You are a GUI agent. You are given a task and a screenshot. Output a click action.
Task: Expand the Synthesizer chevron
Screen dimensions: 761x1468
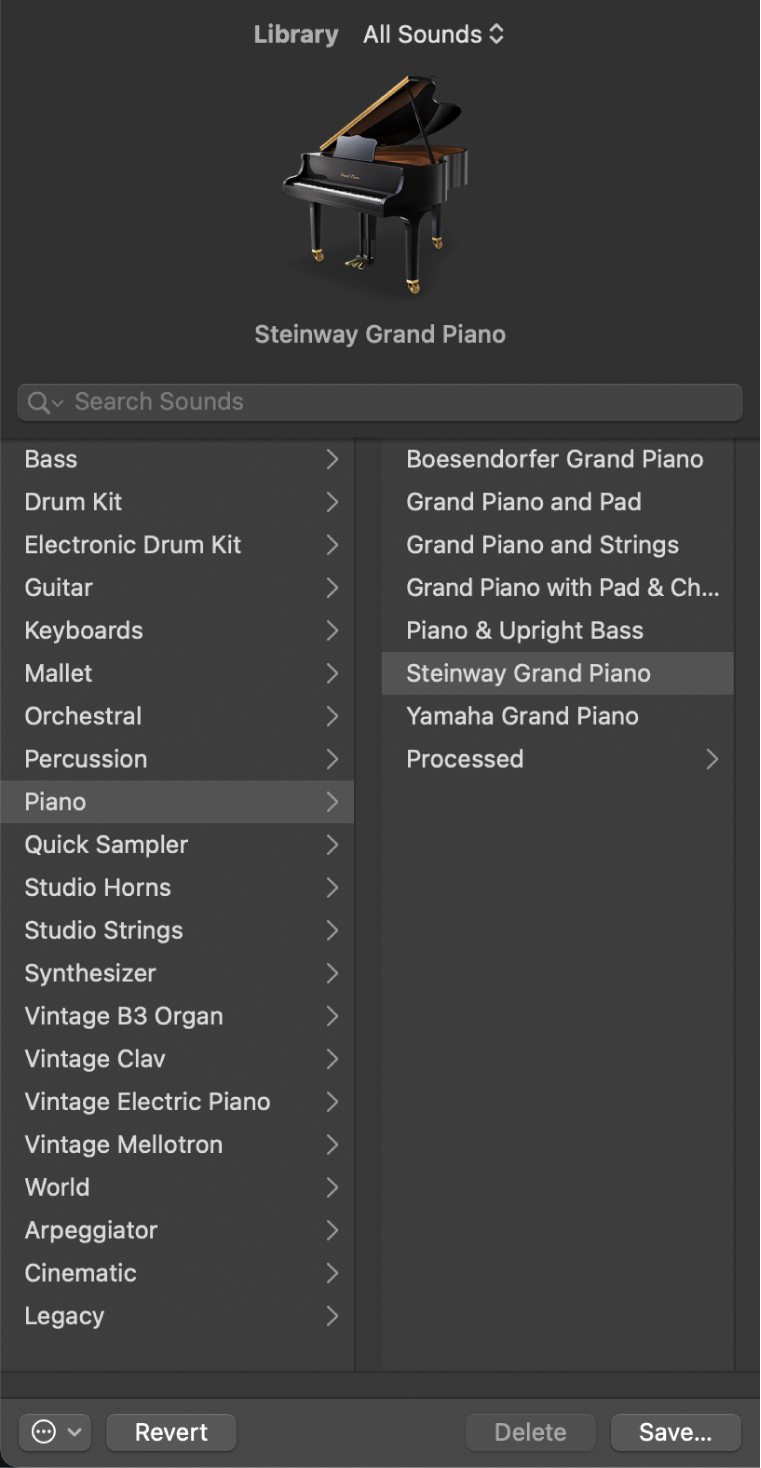[332, 974]
